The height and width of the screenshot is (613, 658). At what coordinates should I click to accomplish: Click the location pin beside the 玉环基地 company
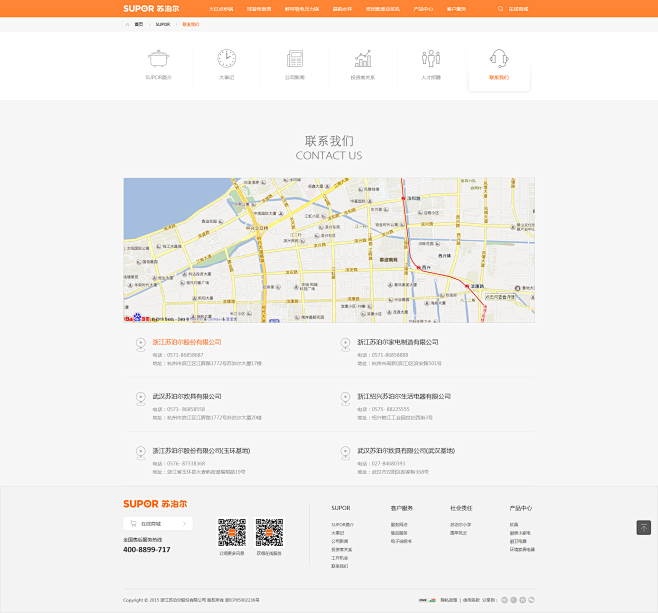(141, 453)
